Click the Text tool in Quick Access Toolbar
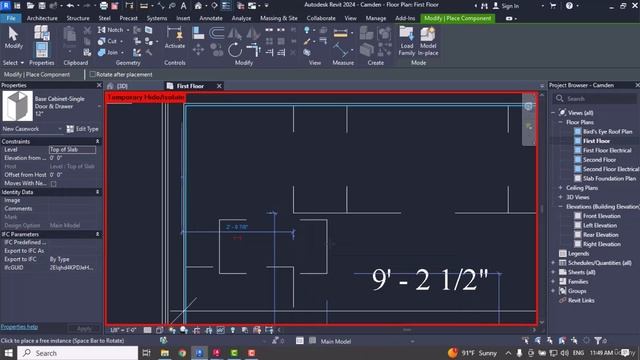640x360 pixels. (x=183, y=6)
